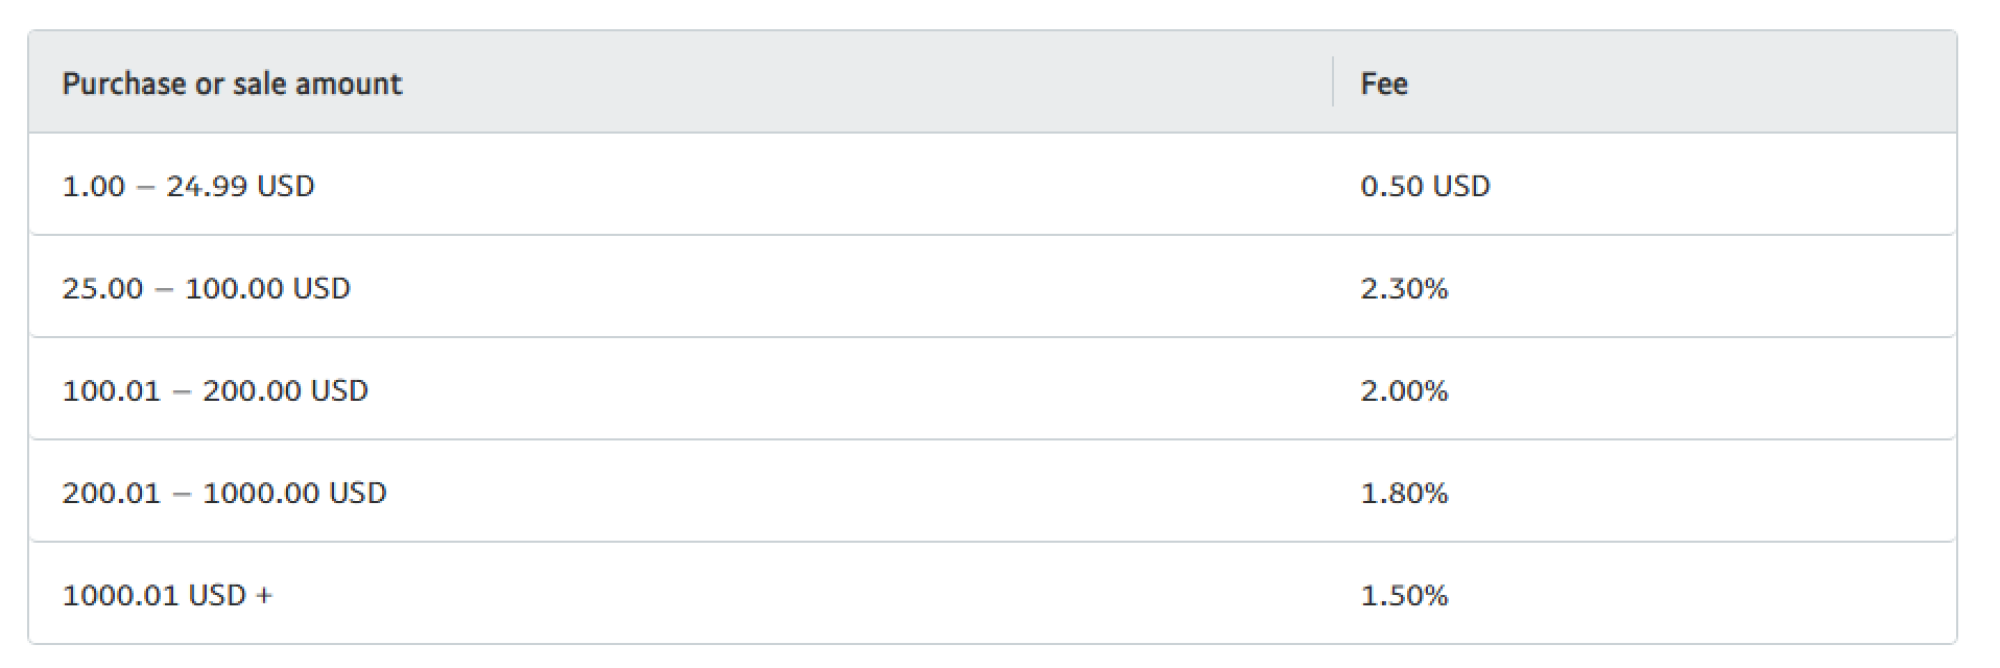Select the 100.01 – 200.00 USD row
Viewport: 2000px width, 668px height.
[992, 390]
